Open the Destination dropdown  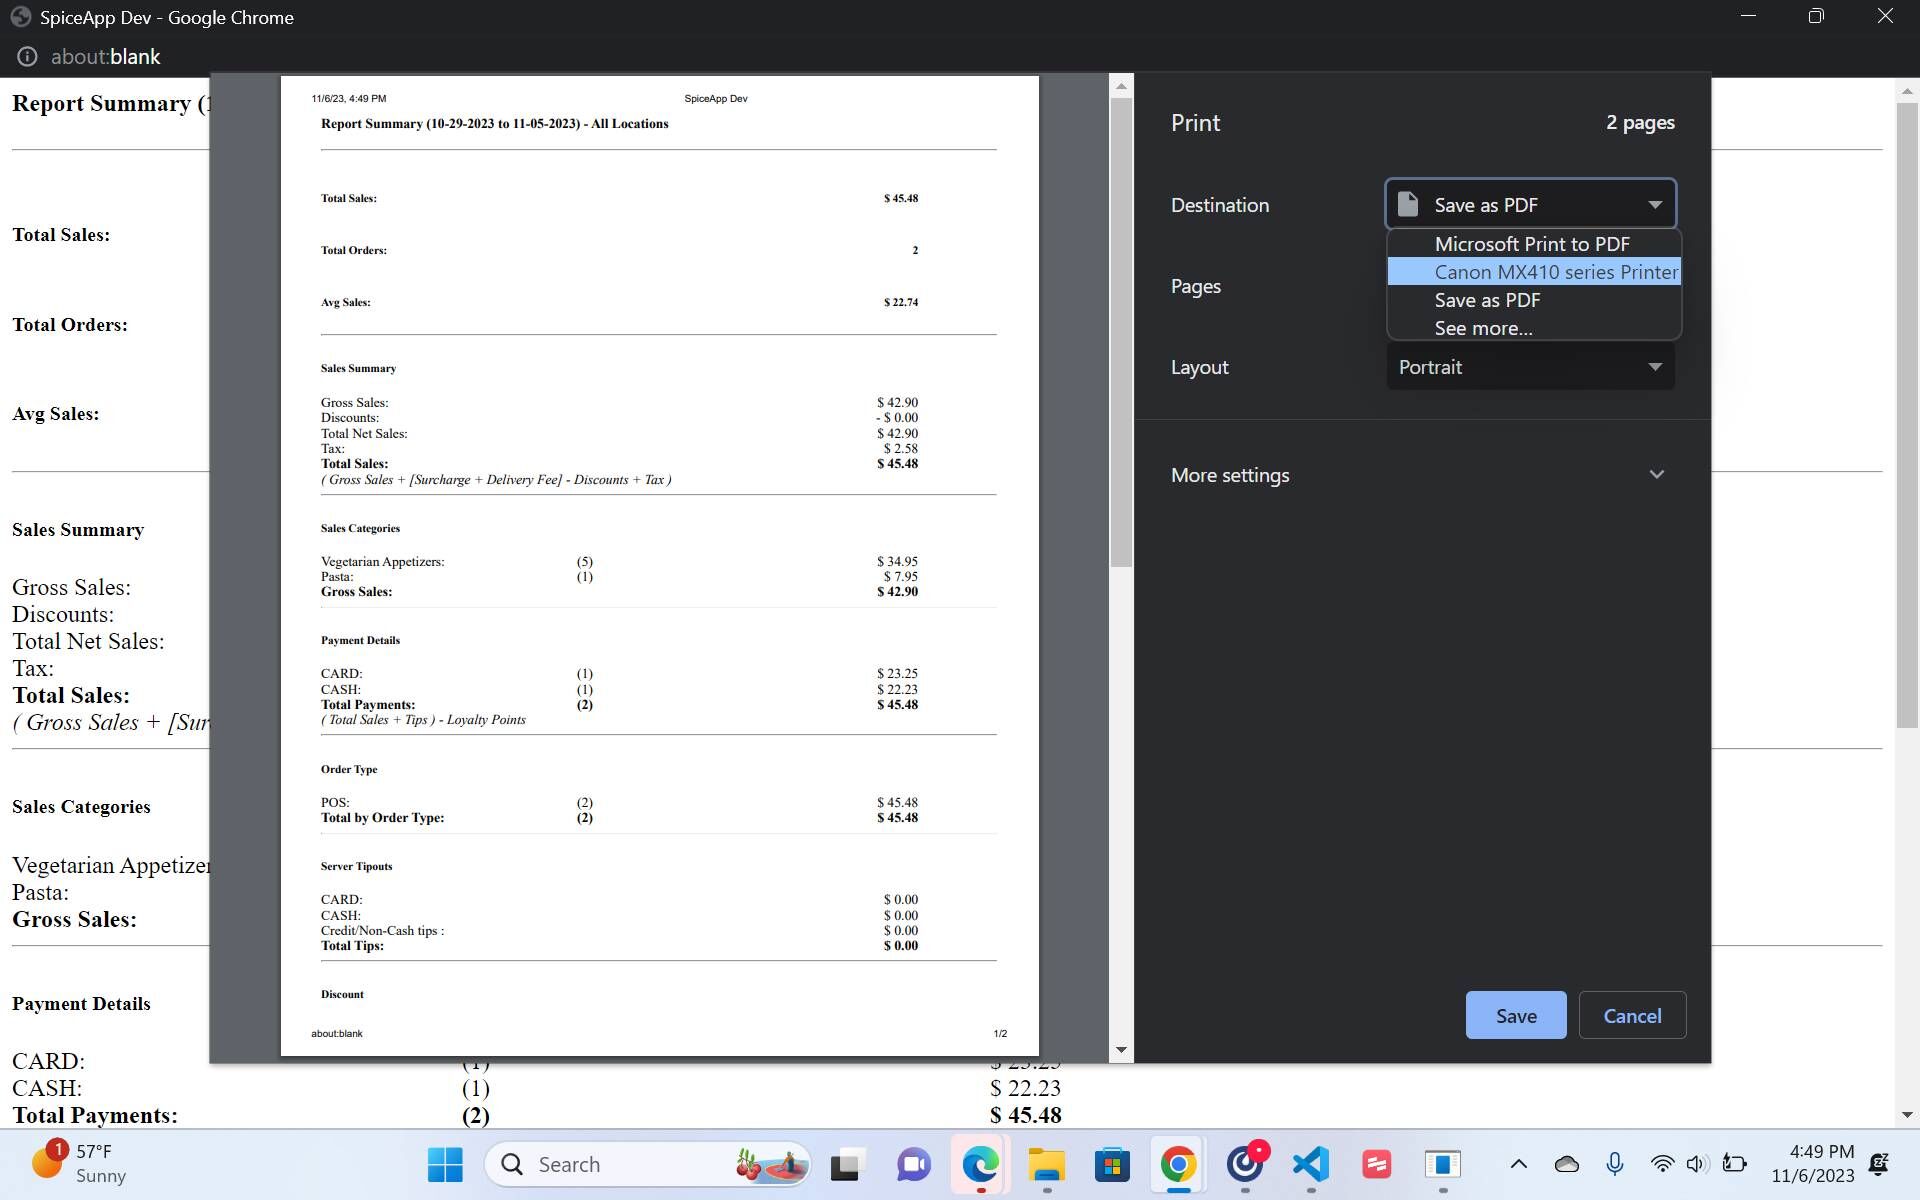coord(1530,205)
